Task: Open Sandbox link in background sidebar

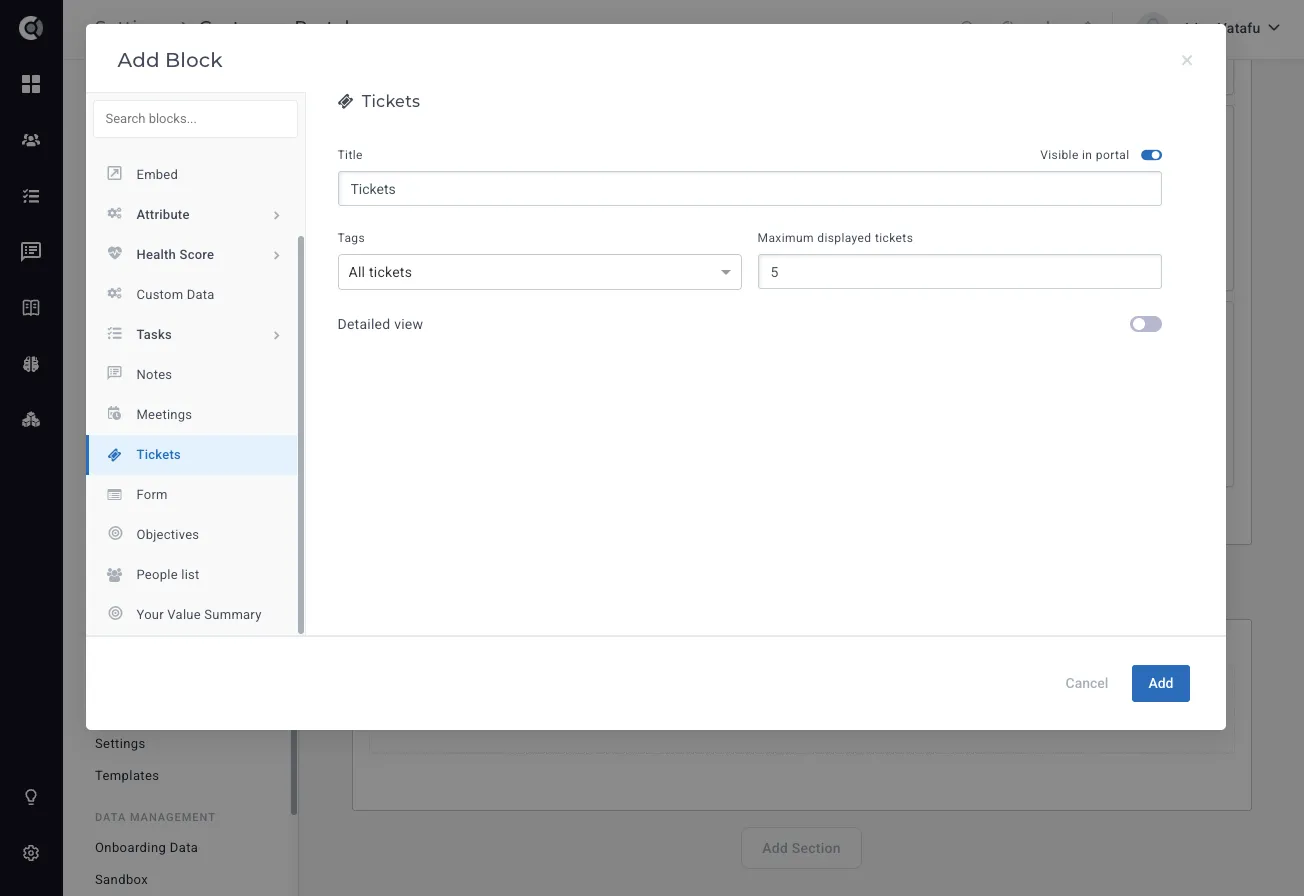Action: [121, 879]
